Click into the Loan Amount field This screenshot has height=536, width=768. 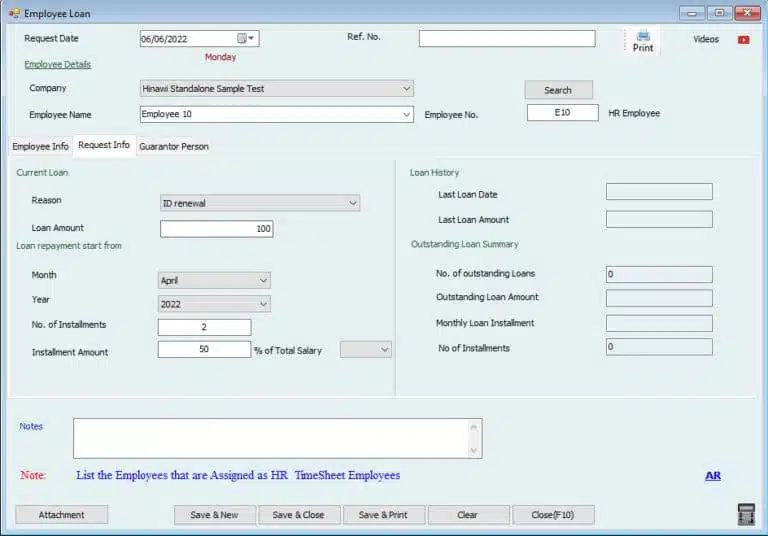216,229
